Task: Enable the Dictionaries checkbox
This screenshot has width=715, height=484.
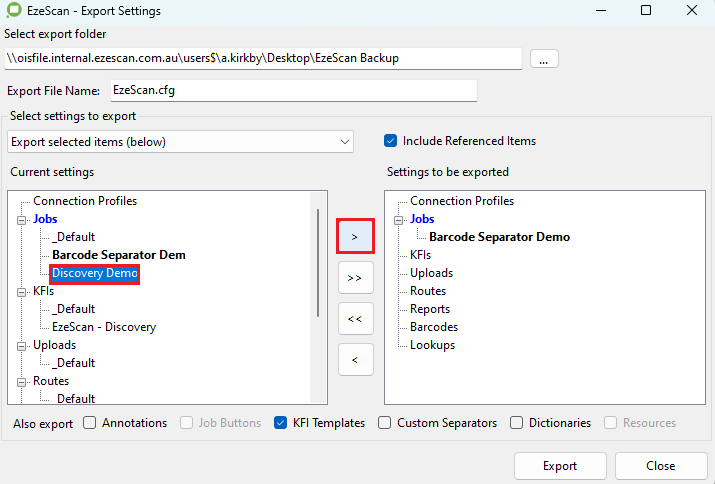Action: [x=517, y=423]
